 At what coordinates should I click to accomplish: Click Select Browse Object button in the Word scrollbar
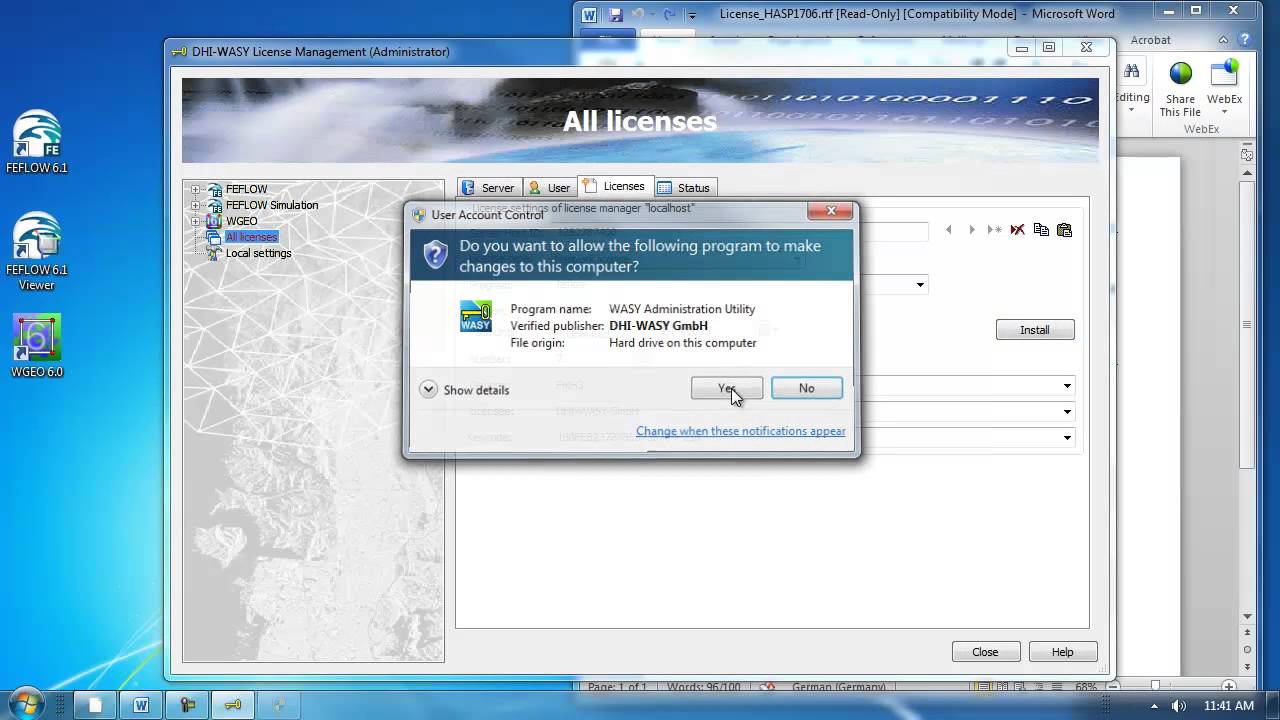pyautogui.click(x=1247, y=649)
